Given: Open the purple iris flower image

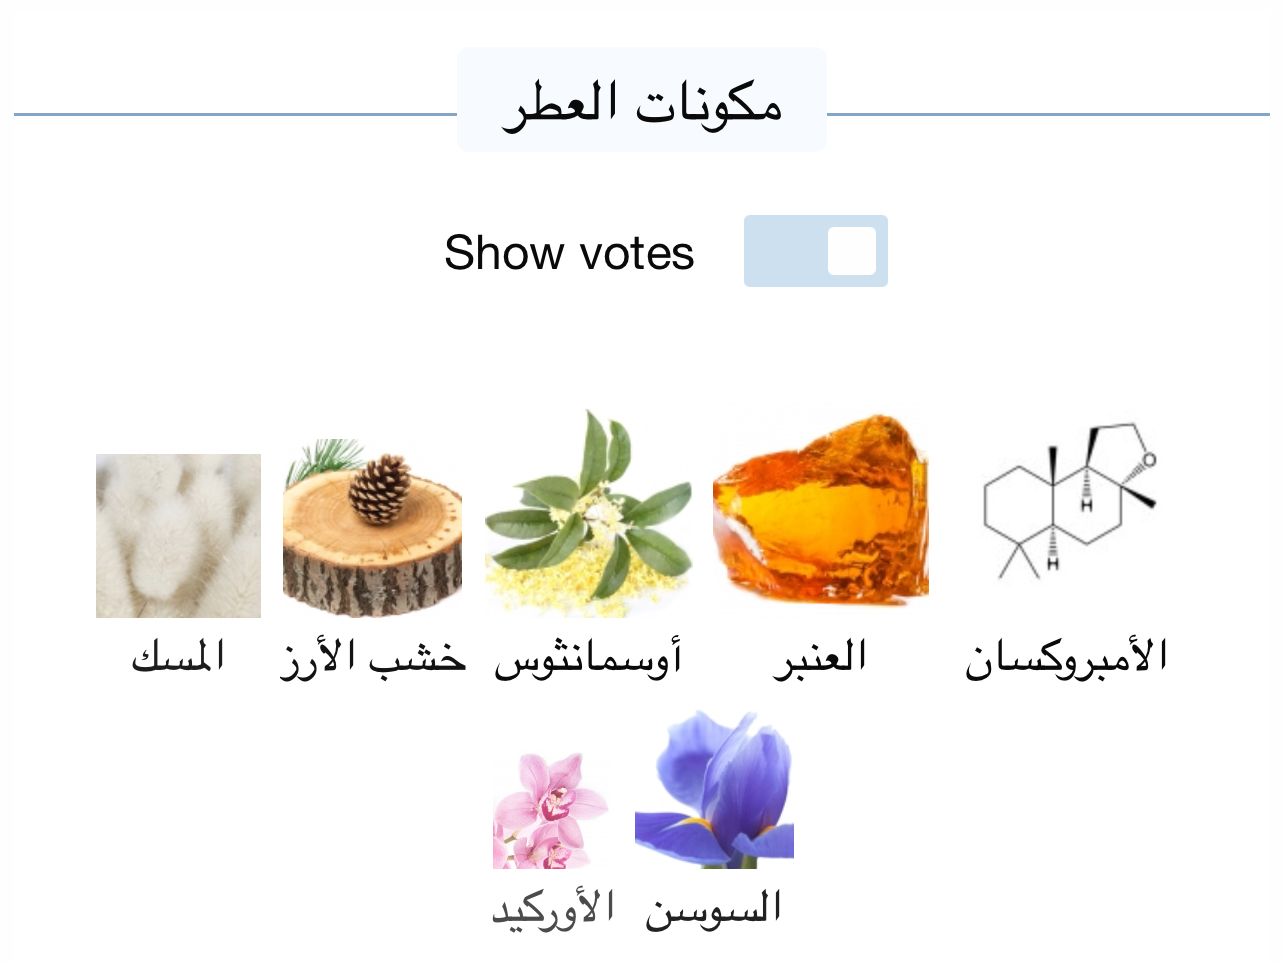Looking at the screenshot, I should click(x=714, y=790).
